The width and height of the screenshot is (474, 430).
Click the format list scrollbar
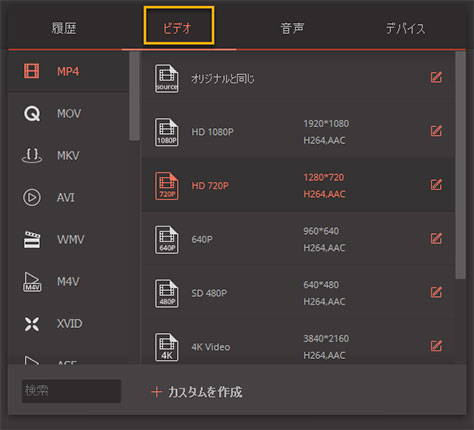pos(134,96)
